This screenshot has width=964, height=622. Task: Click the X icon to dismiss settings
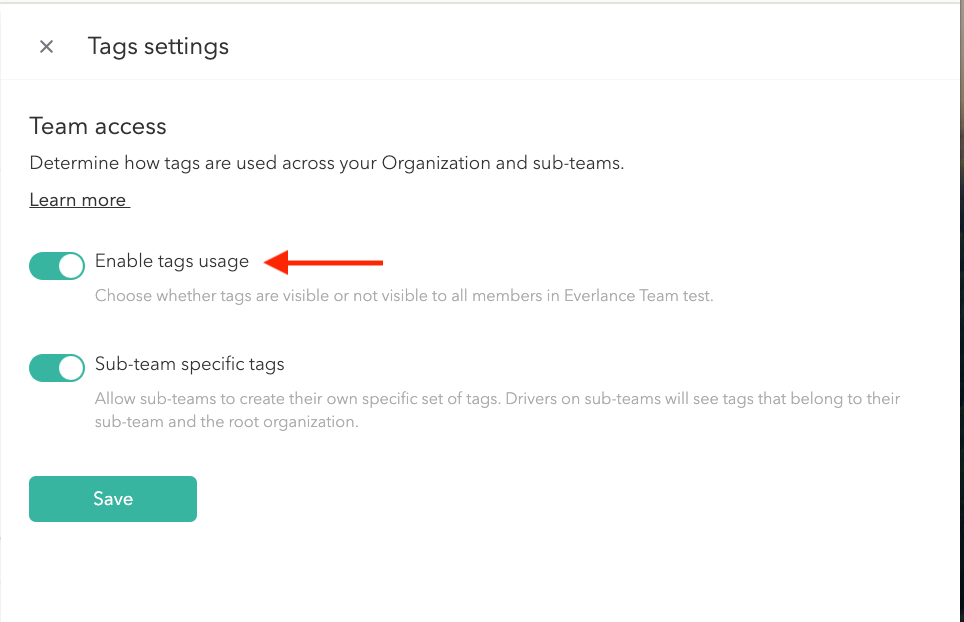tap(46, 46)
